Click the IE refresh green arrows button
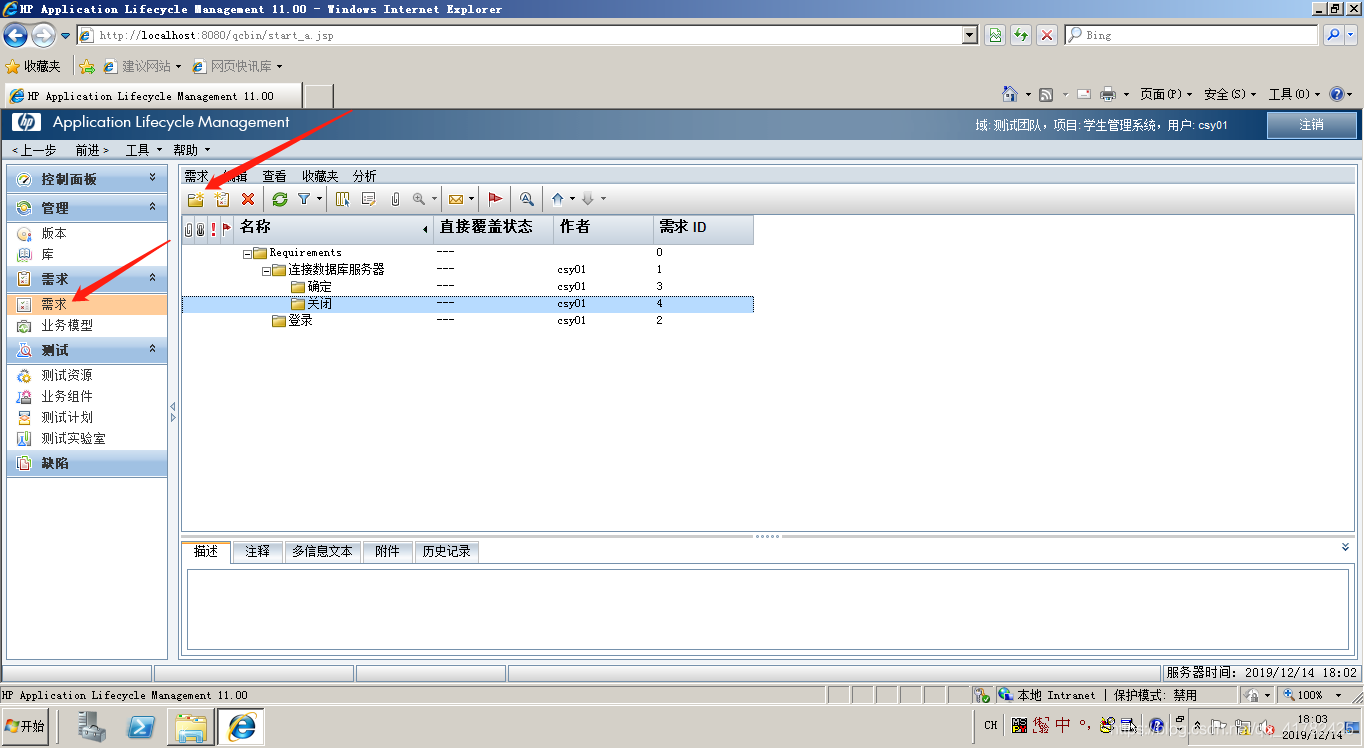Image resolution: width=1364 pixels, height=748 pixels. coord(1021,35)
